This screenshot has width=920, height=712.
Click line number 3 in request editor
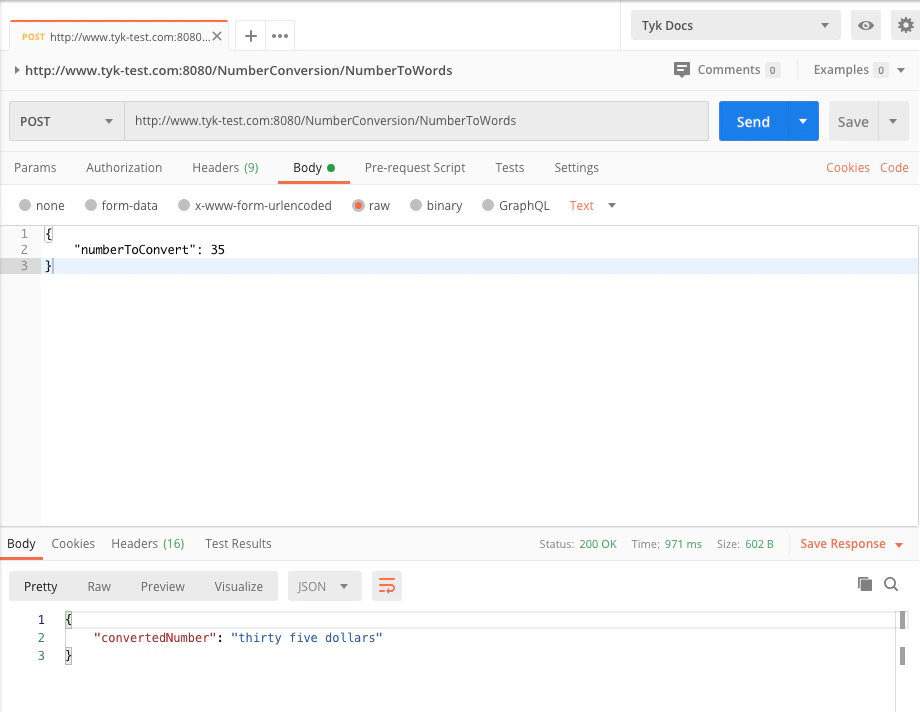click(24, 265)
